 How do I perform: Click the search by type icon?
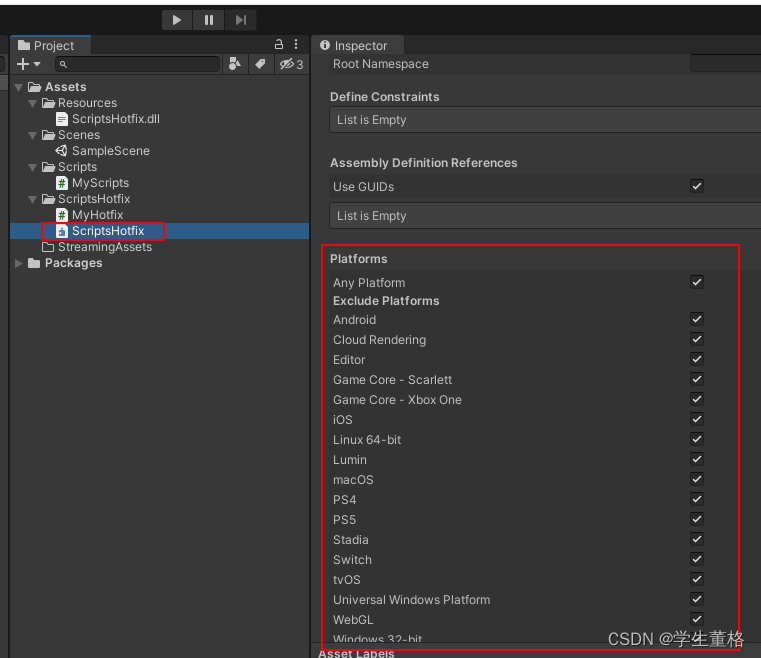[x=235, y=64]
